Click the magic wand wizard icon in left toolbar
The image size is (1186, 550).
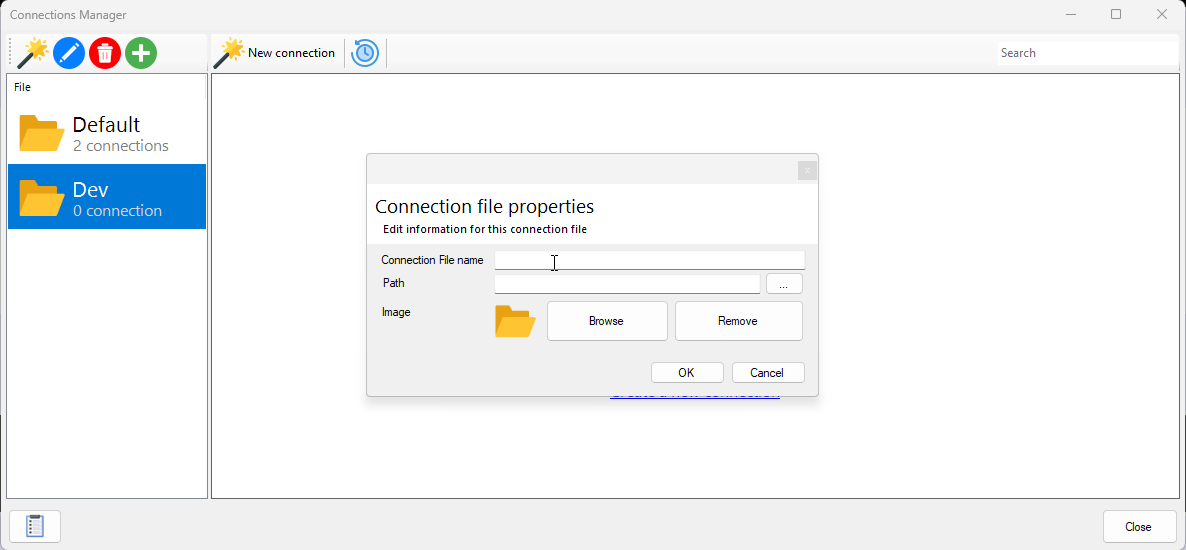[33, 53]
